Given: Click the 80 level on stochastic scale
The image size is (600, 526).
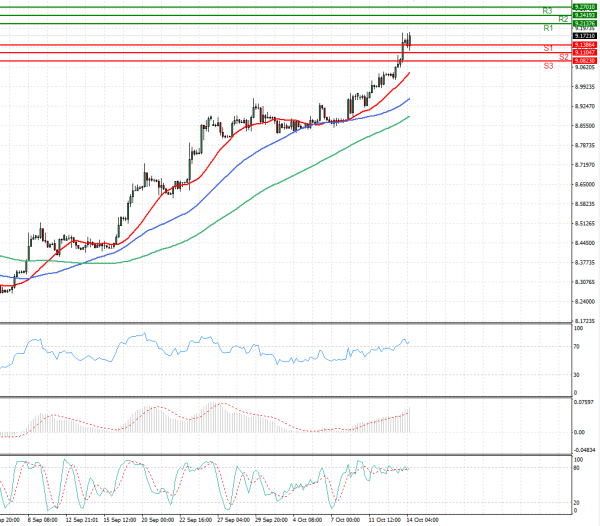Looking at the screenshot, I should click(577, 467).
